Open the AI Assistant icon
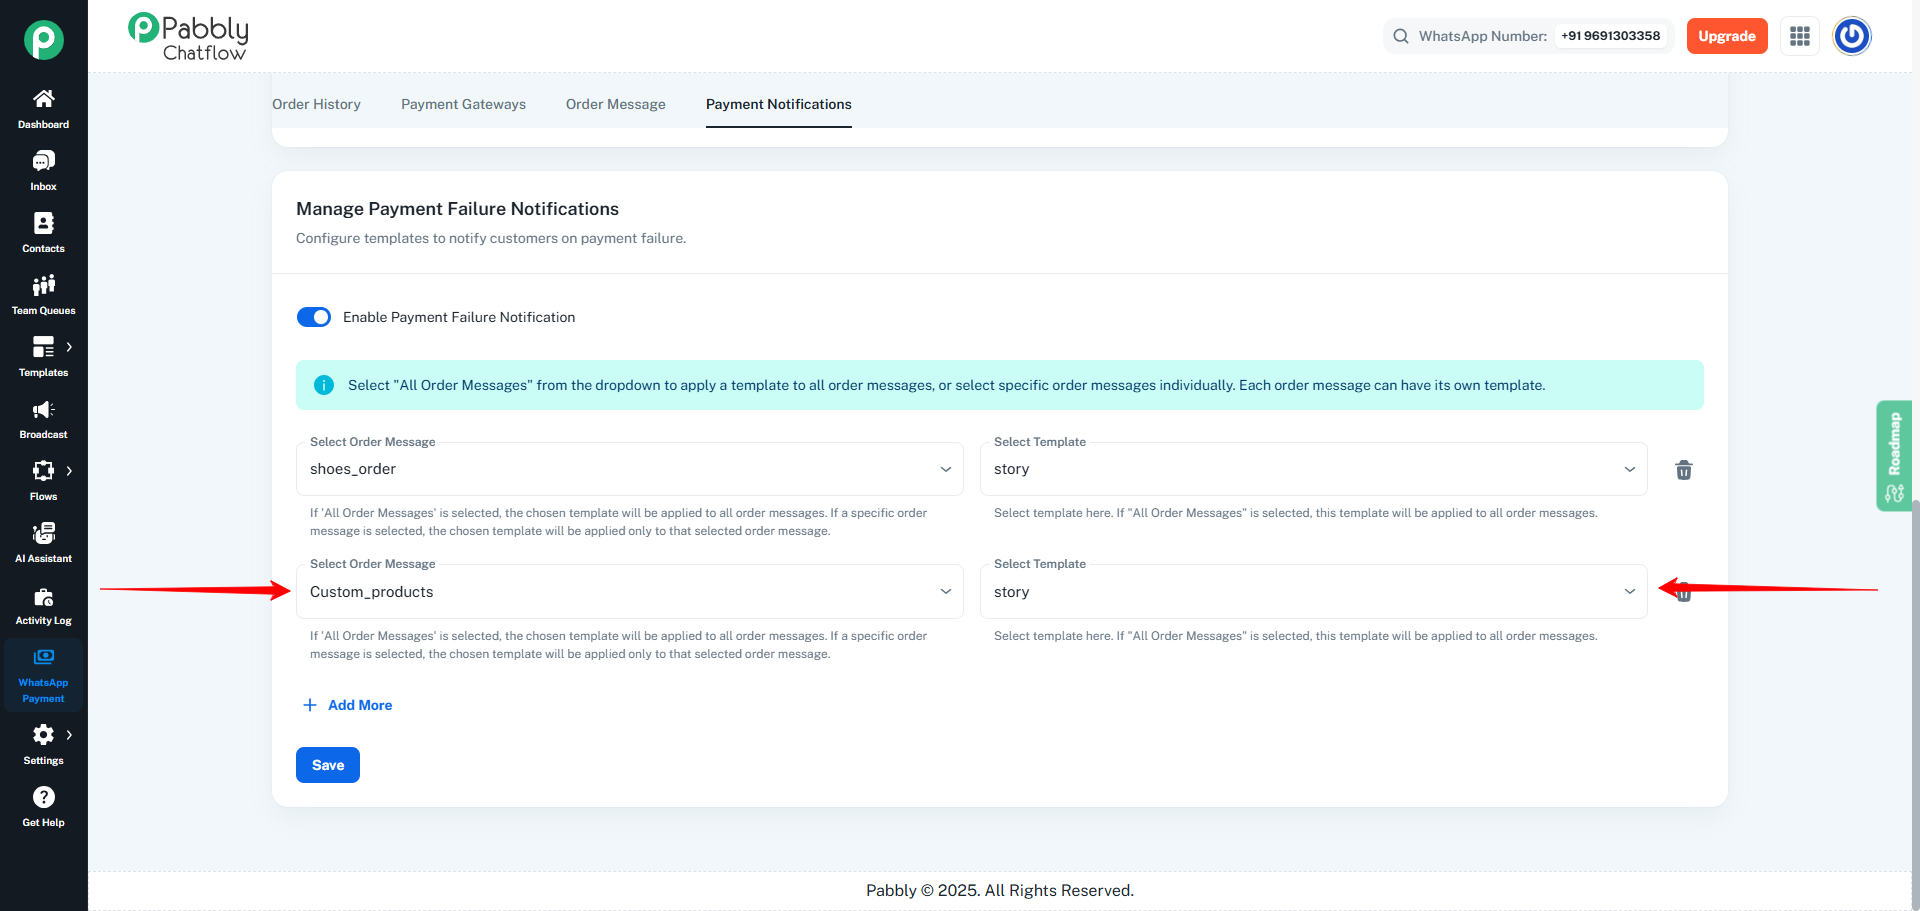Screen dimensions: 1920x911 tap(44, 533)
